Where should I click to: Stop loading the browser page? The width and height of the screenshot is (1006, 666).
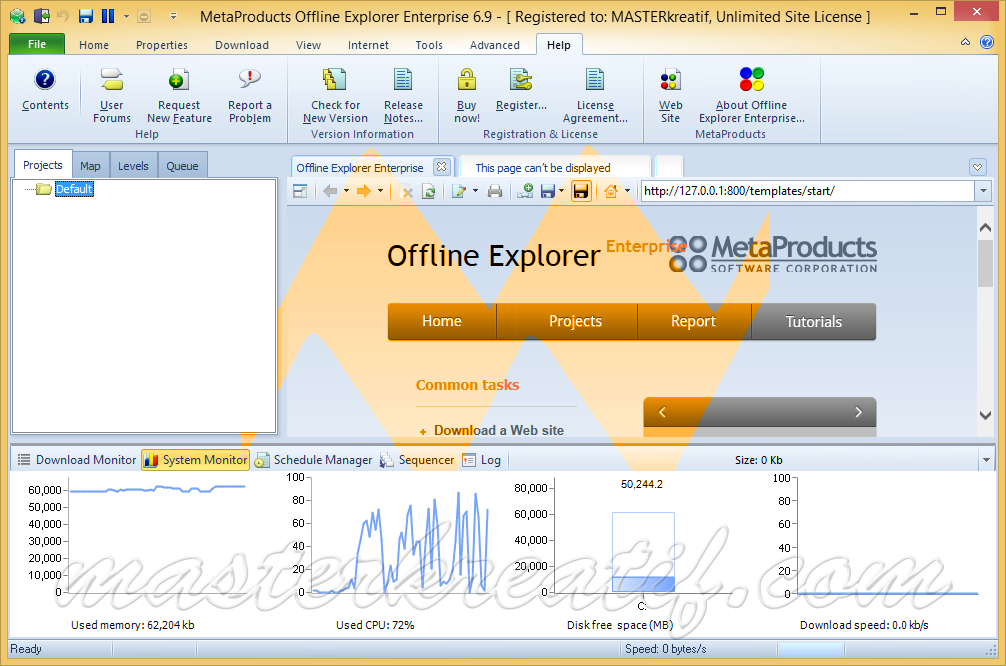click(x=406, y=191)
